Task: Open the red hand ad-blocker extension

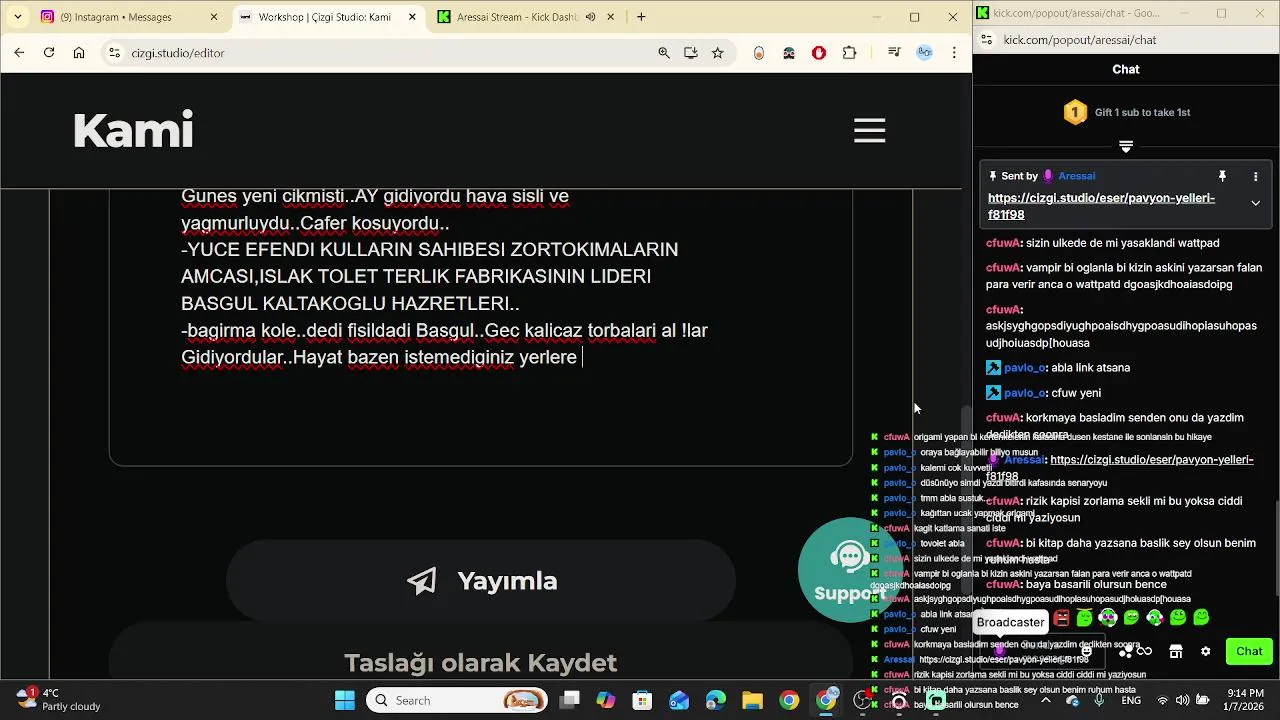Action: [819, 53]
